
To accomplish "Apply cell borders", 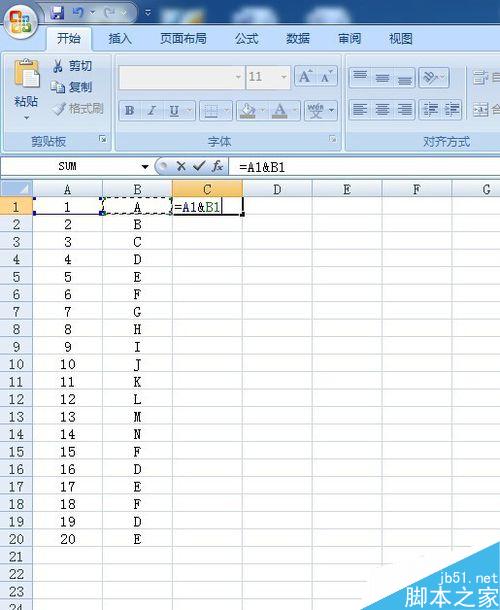I will (211, 111).
